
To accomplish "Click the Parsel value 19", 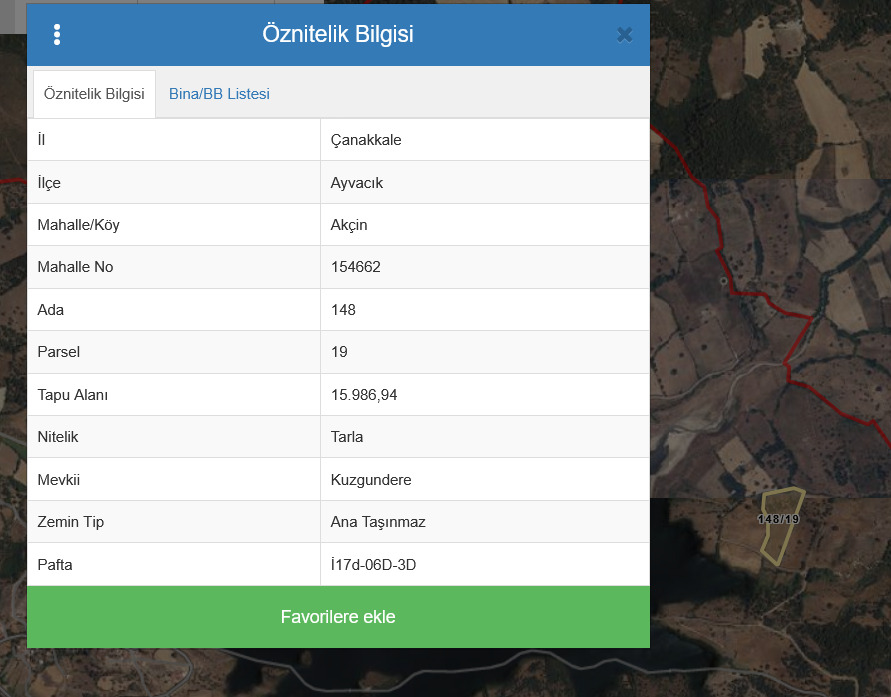I will (339, 352).
